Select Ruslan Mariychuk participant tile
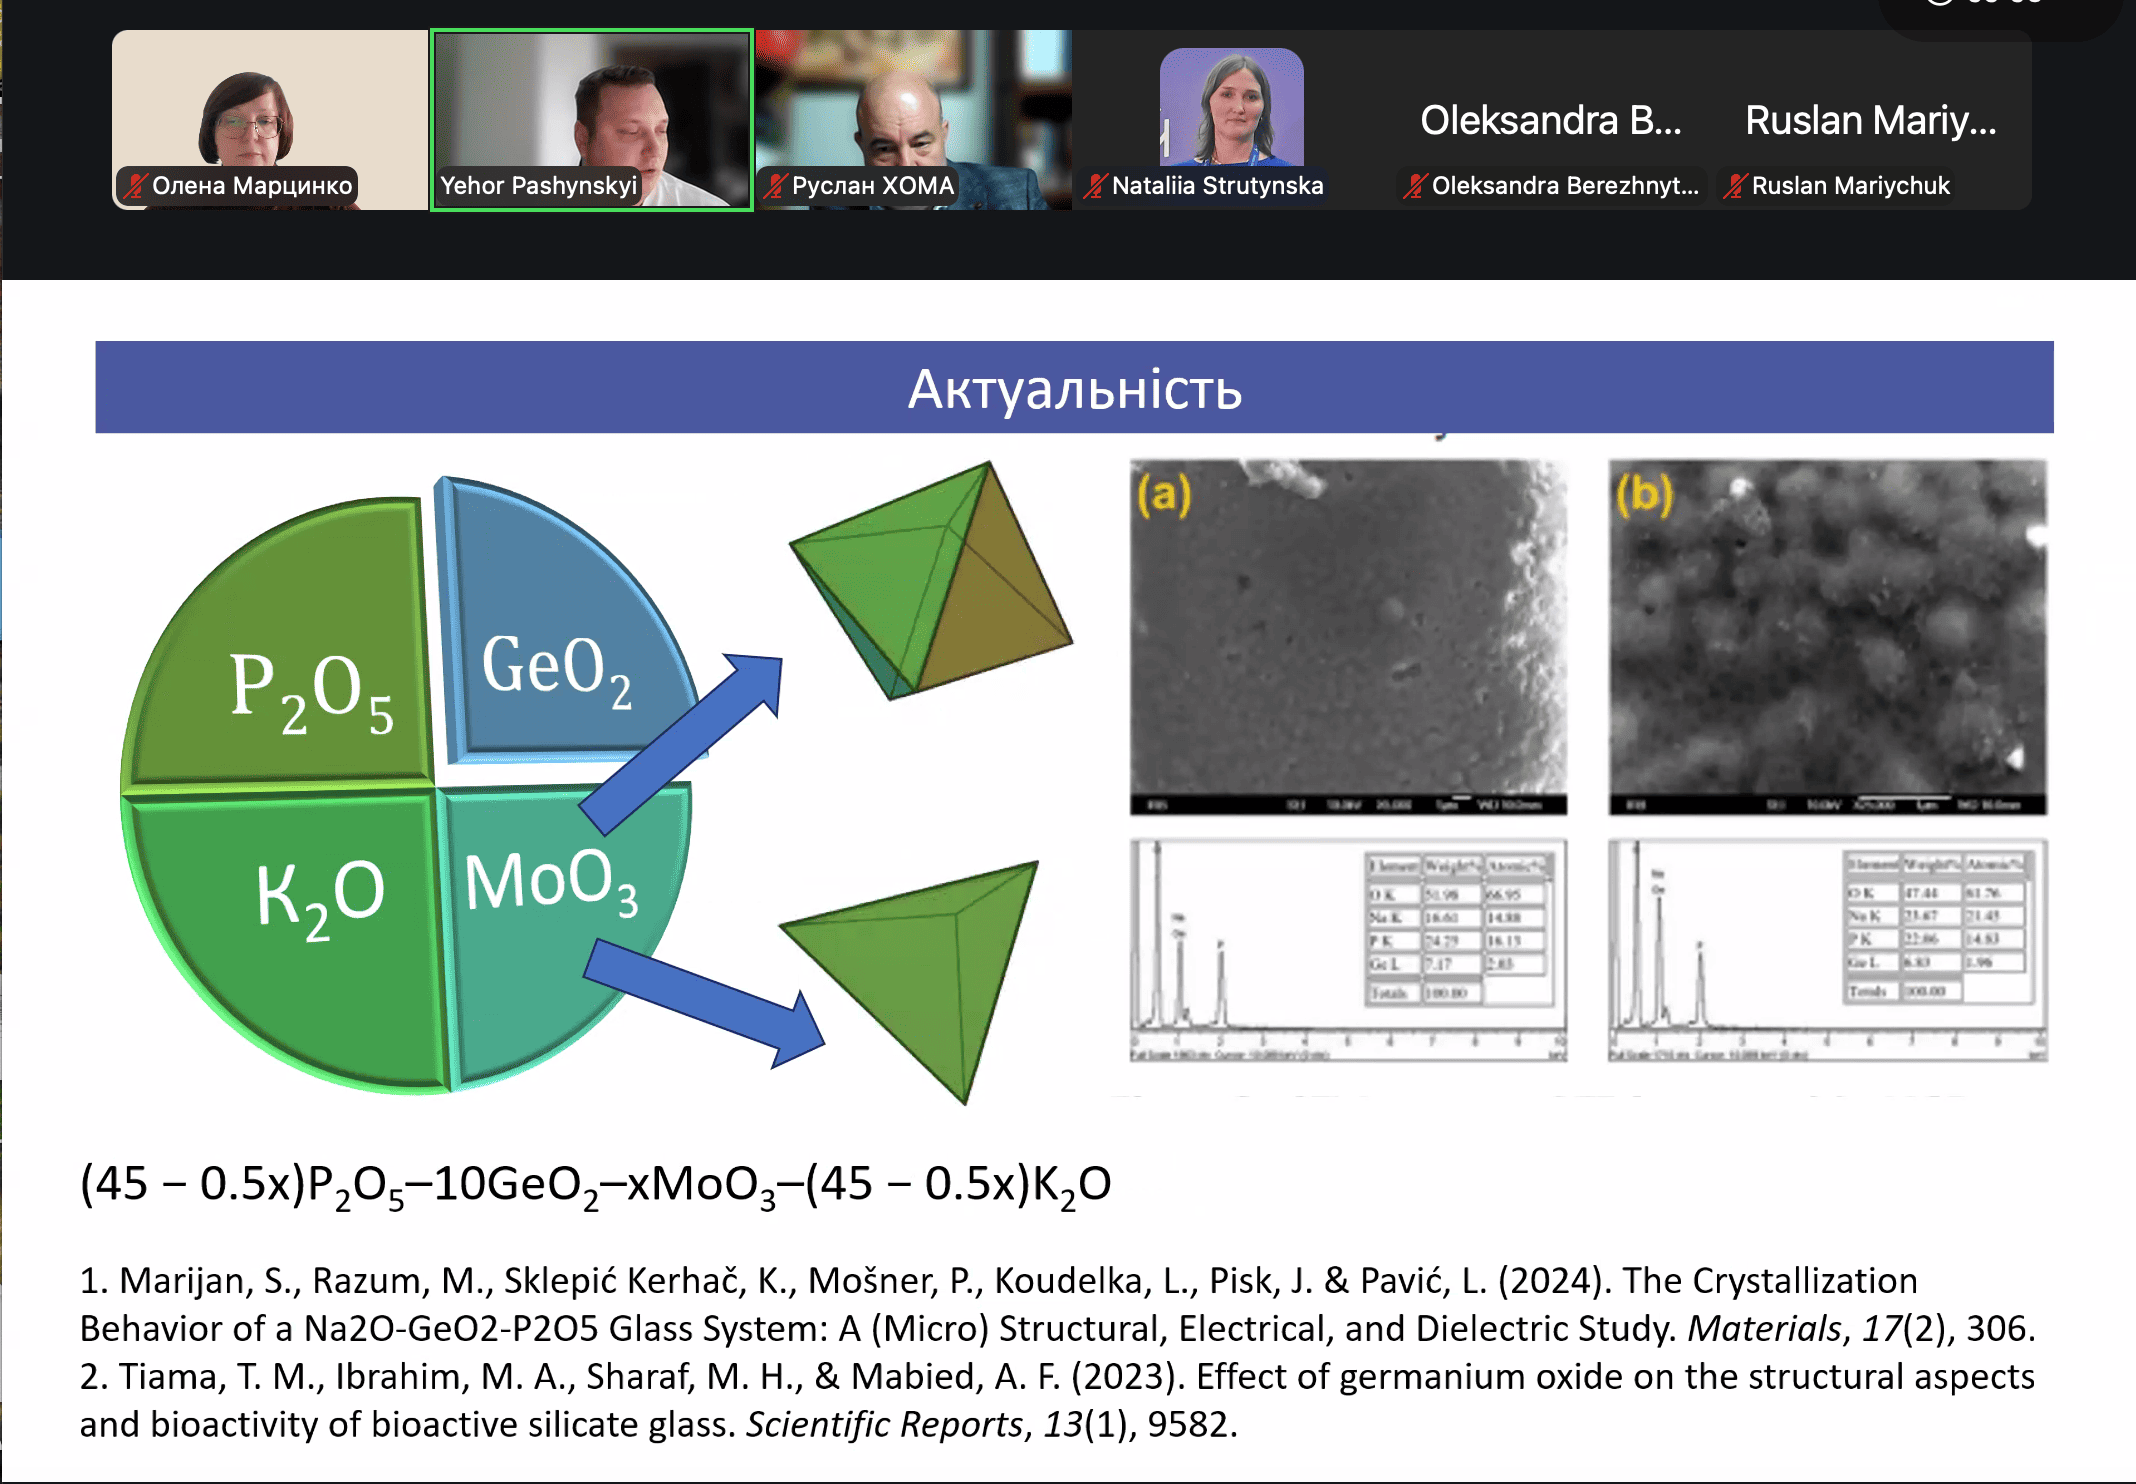This screenshot has width=2136, height=1484. coord(1871,120)
